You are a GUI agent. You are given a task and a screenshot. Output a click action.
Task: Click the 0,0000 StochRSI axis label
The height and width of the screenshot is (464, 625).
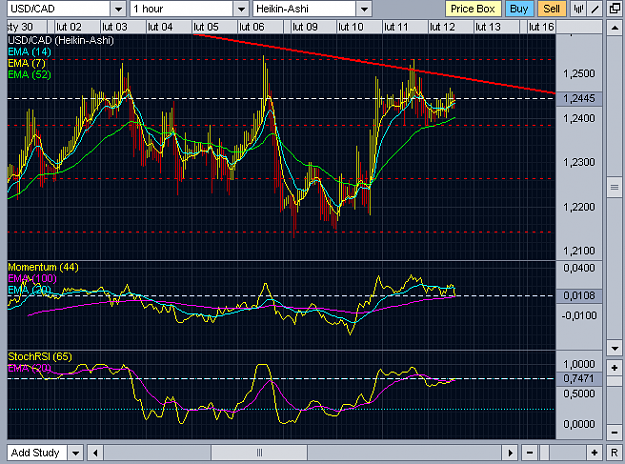point(579,424)
